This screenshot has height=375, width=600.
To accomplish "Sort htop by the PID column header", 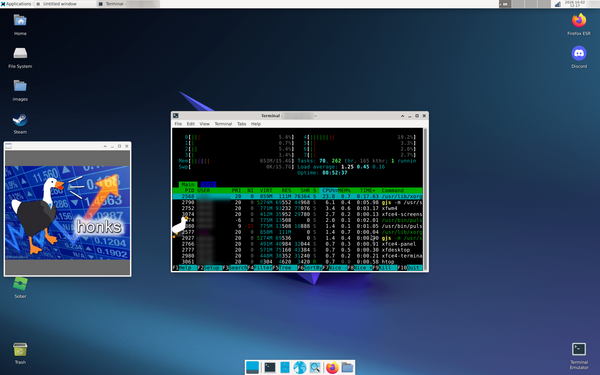I will (189, 190).
